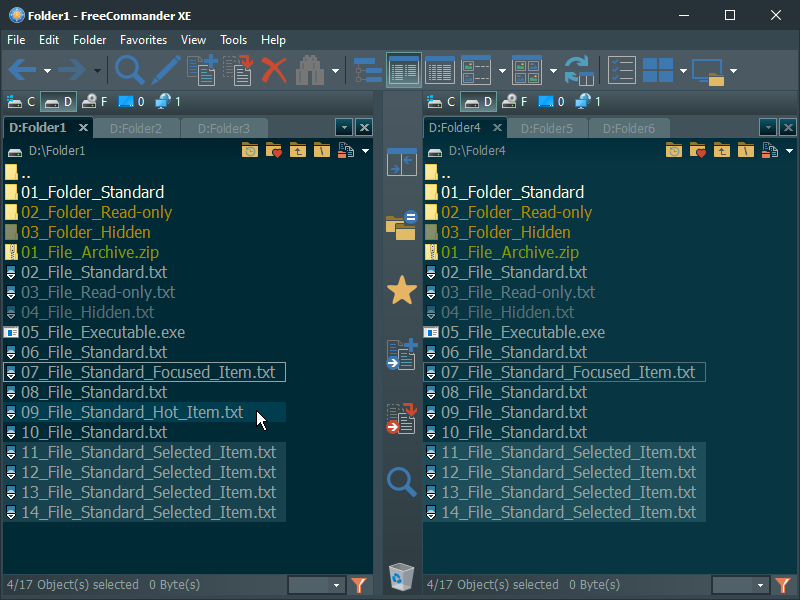
Task: Click the left panel orange filter icon
Action: click(360, 585)
